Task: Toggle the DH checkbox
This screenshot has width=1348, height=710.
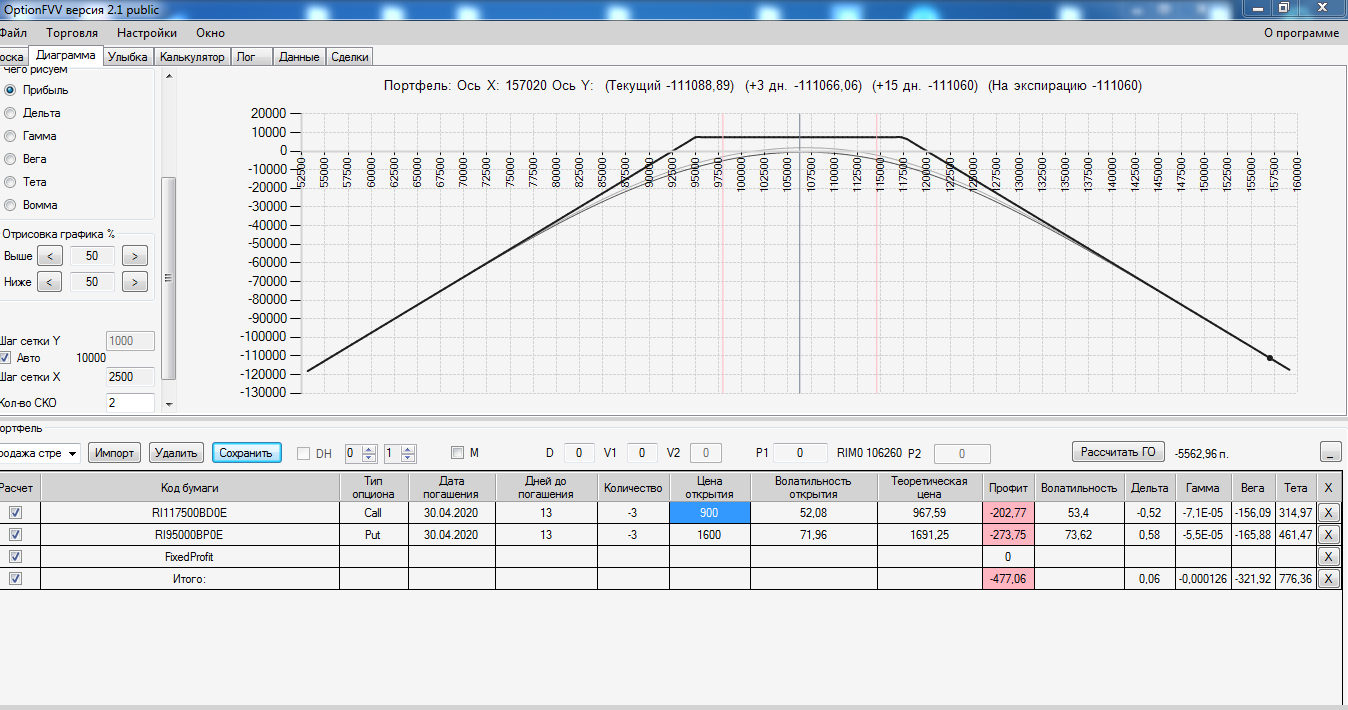Action: tap(304, 453)
